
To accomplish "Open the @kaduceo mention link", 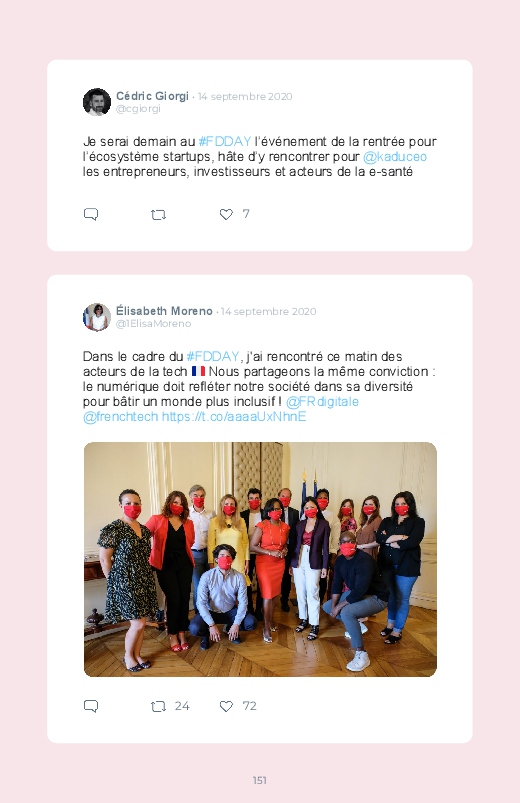I will (x=394, y=157).
